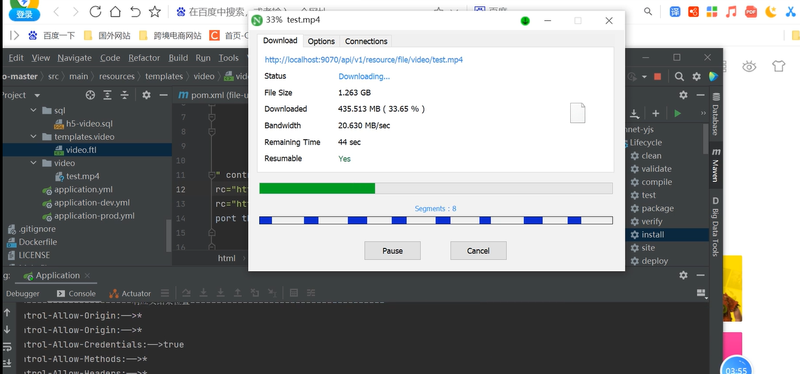
Task: Open the Run menu in IDE
Action: point(203,58)
